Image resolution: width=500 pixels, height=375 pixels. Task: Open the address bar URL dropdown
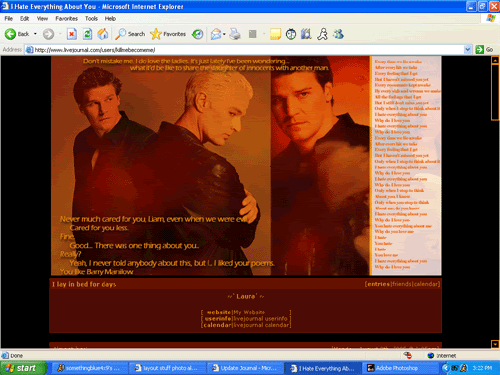[468, 50]
